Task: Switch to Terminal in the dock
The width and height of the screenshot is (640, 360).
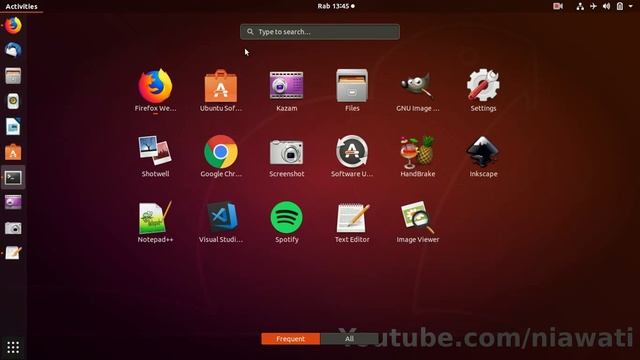Action: 13,178
